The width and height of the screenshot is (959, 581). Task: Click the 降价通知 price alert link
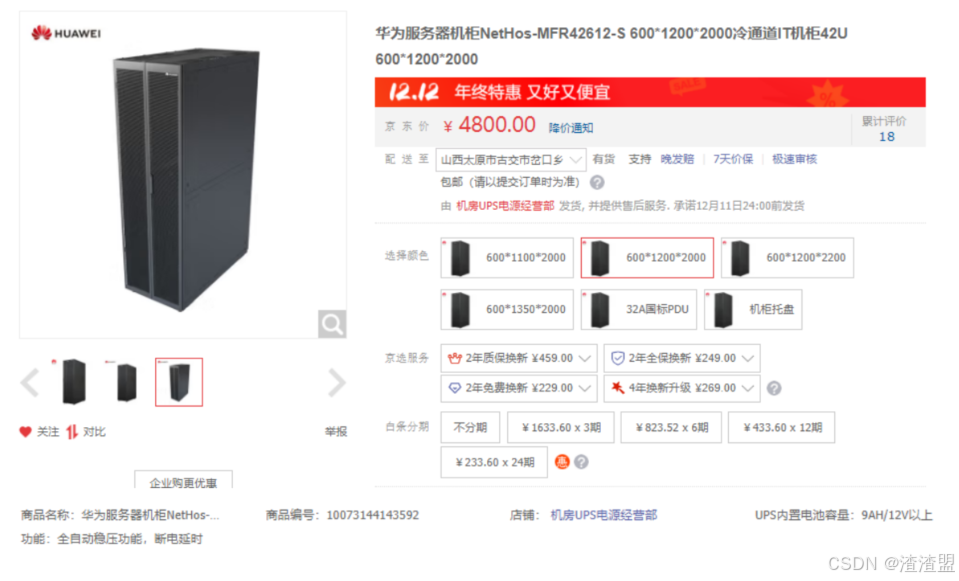click(571, 128)
